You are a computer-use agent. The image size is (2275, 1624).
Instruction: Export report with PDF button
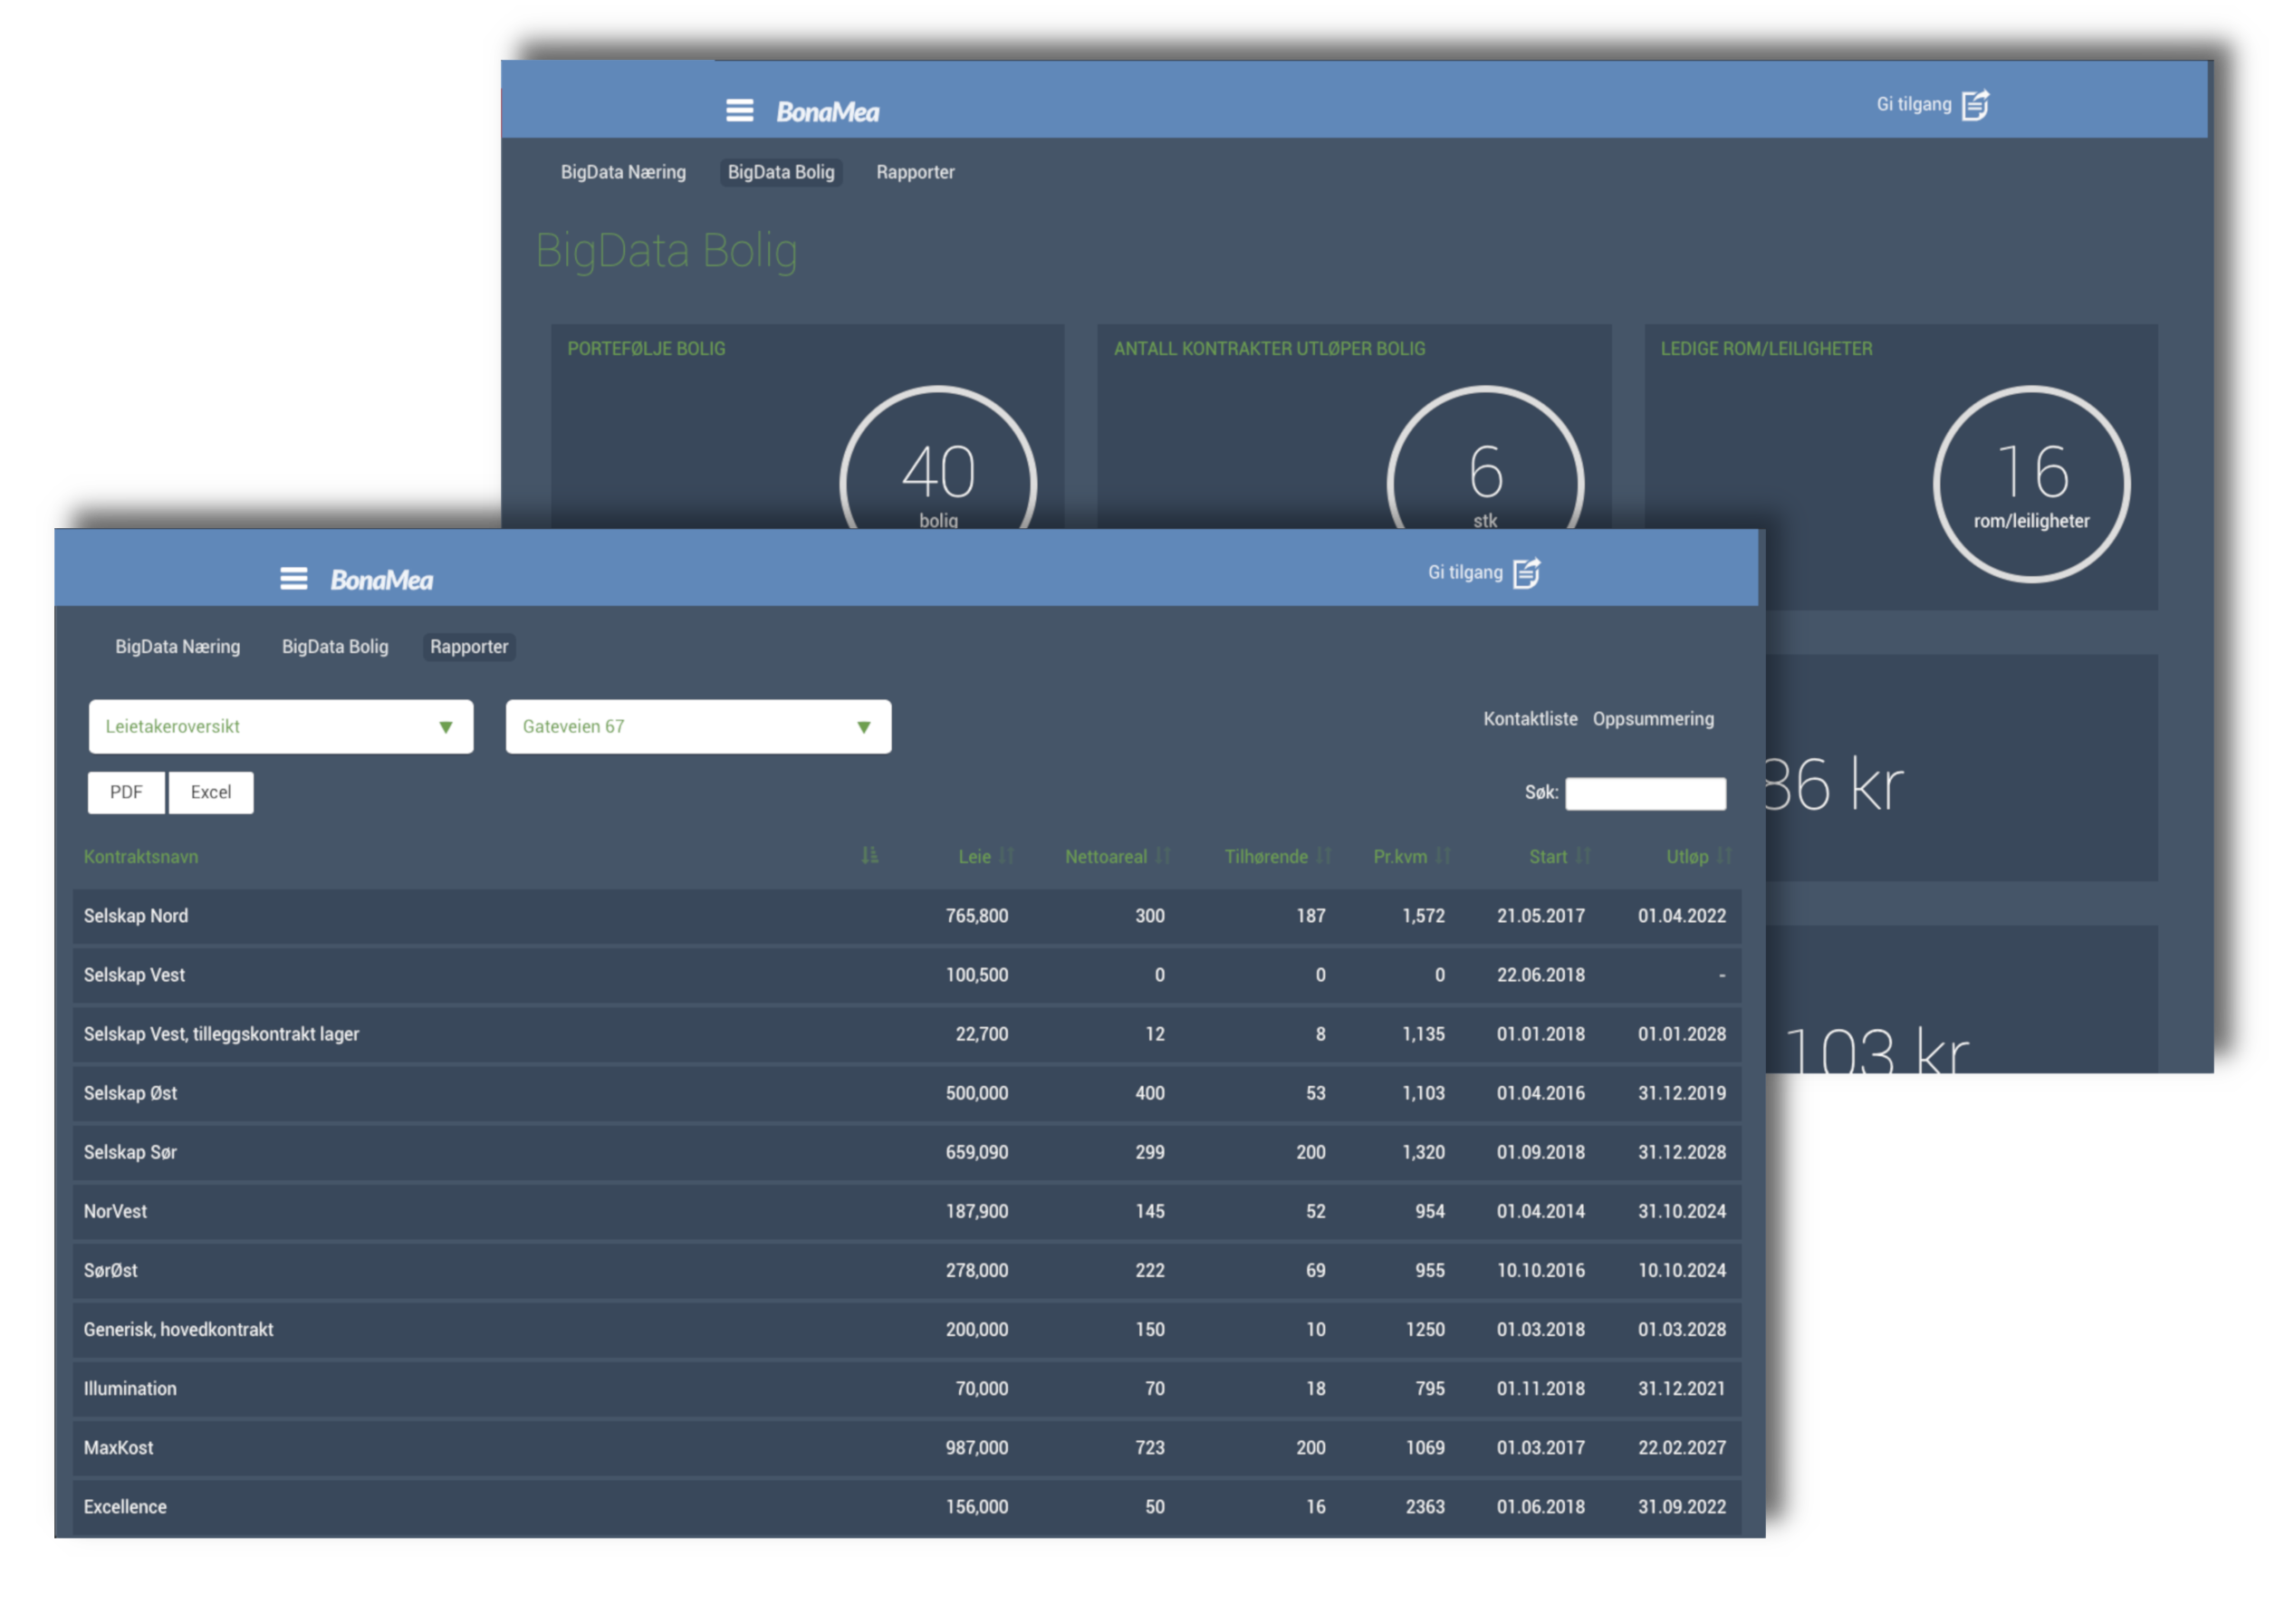[x=126, y=792]
